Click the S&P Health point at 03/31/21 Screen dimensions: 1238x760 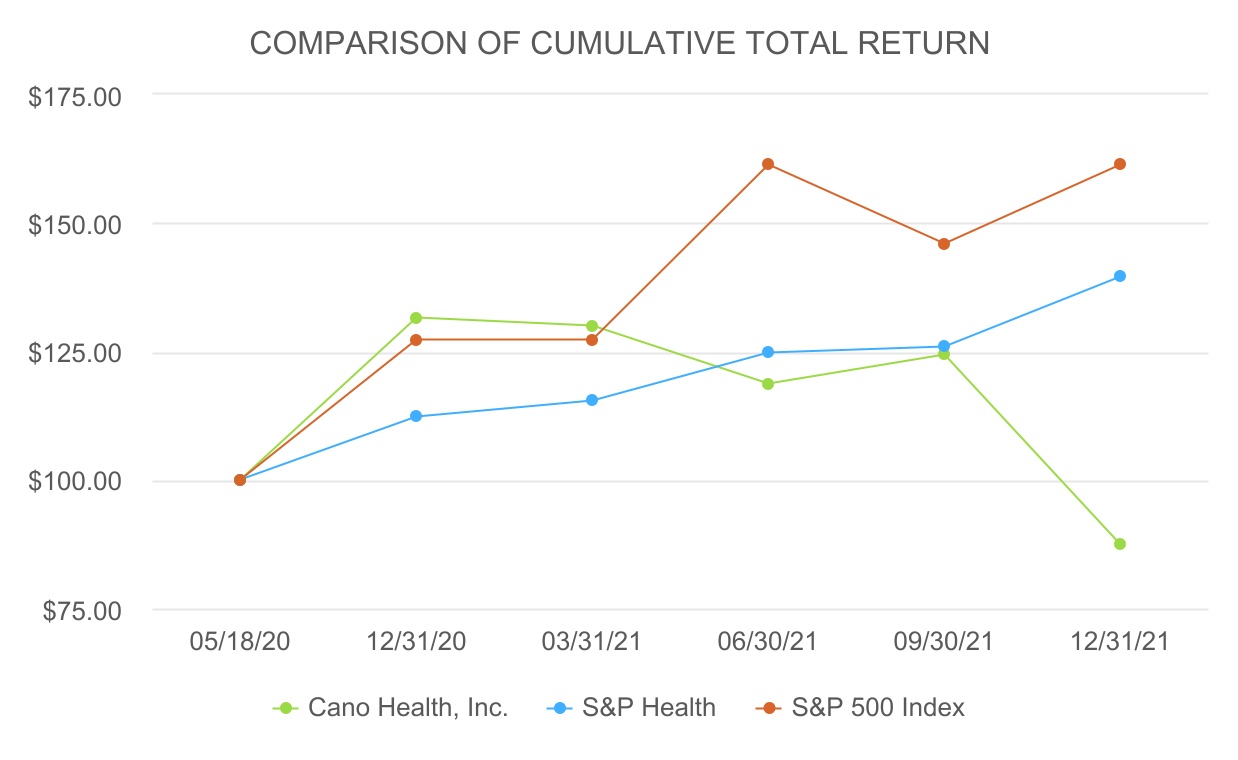(592, 400)
